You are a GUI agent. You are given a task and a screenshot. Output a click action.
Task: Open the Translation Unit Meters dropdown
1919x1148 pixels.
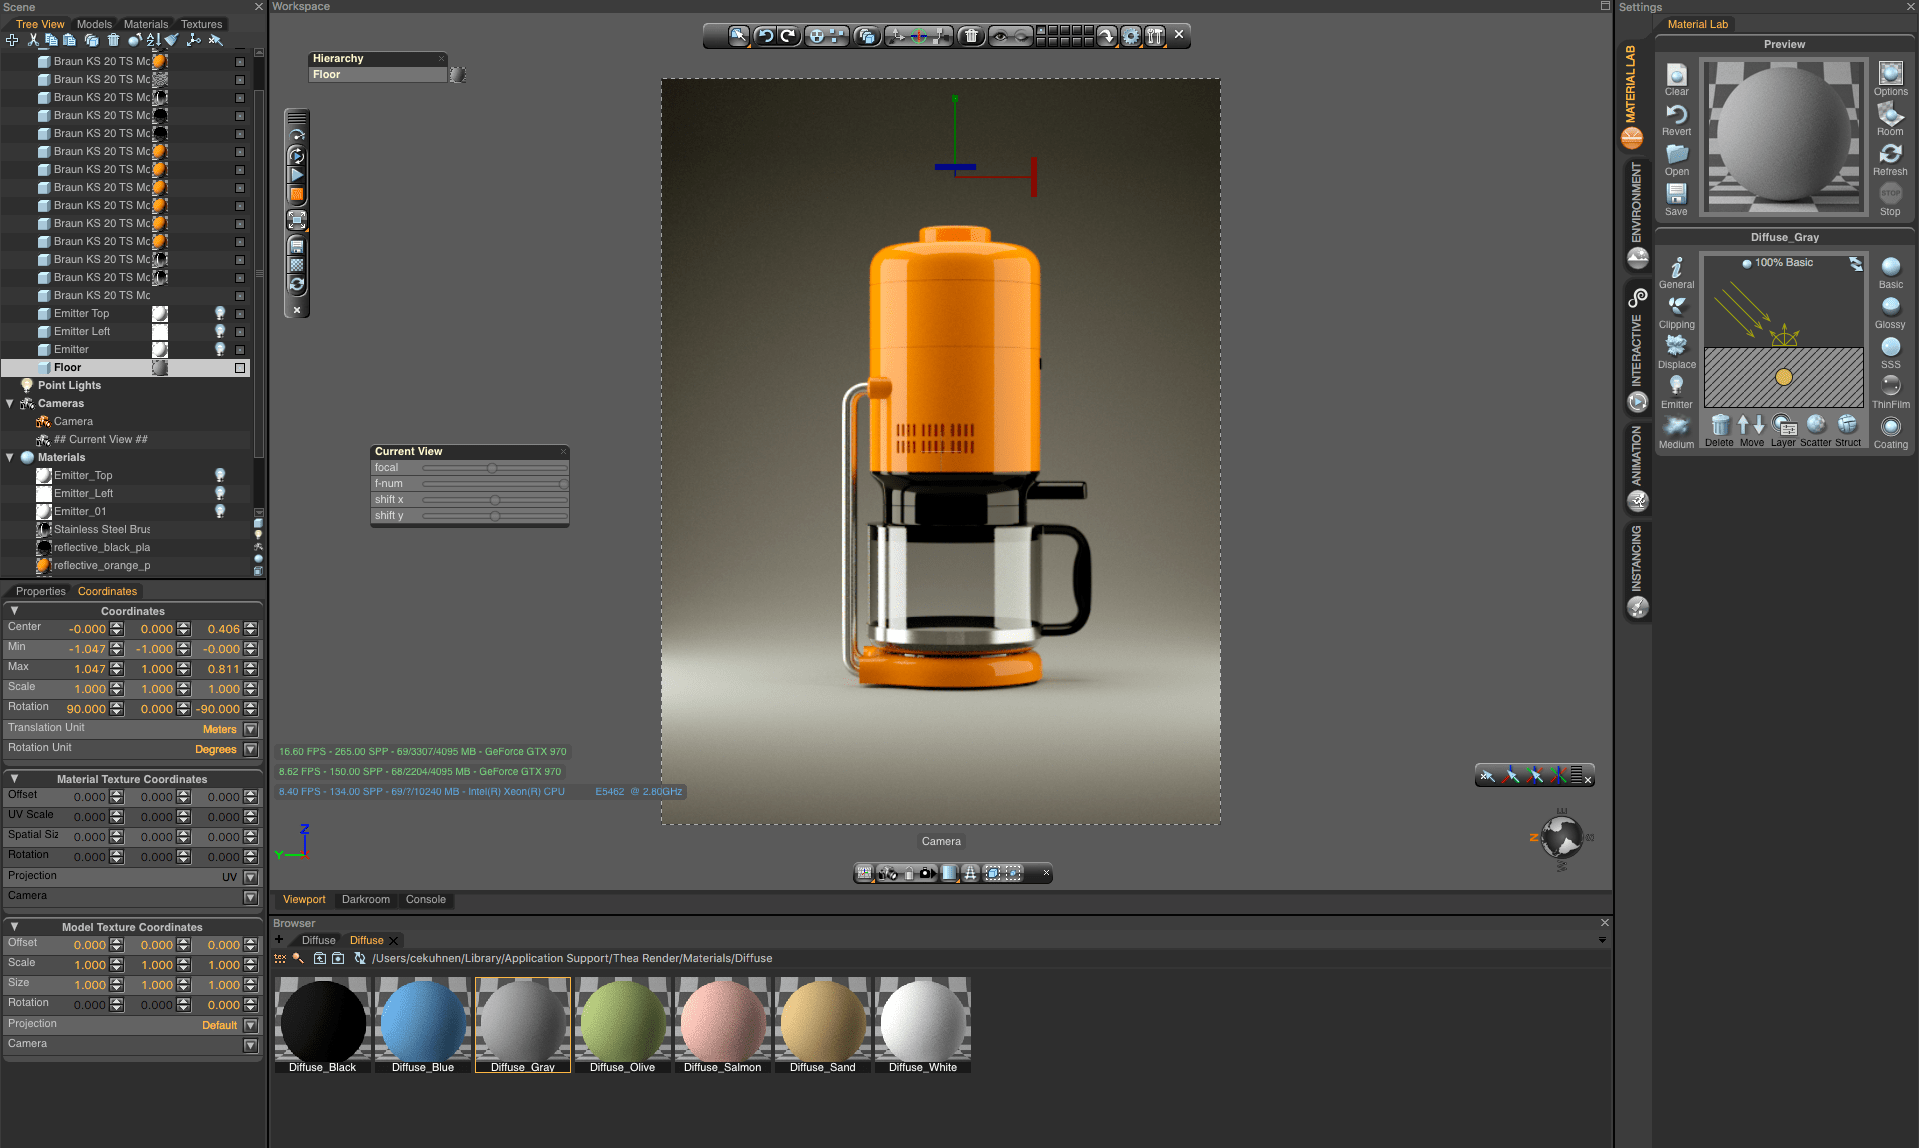tap(251, 730)
